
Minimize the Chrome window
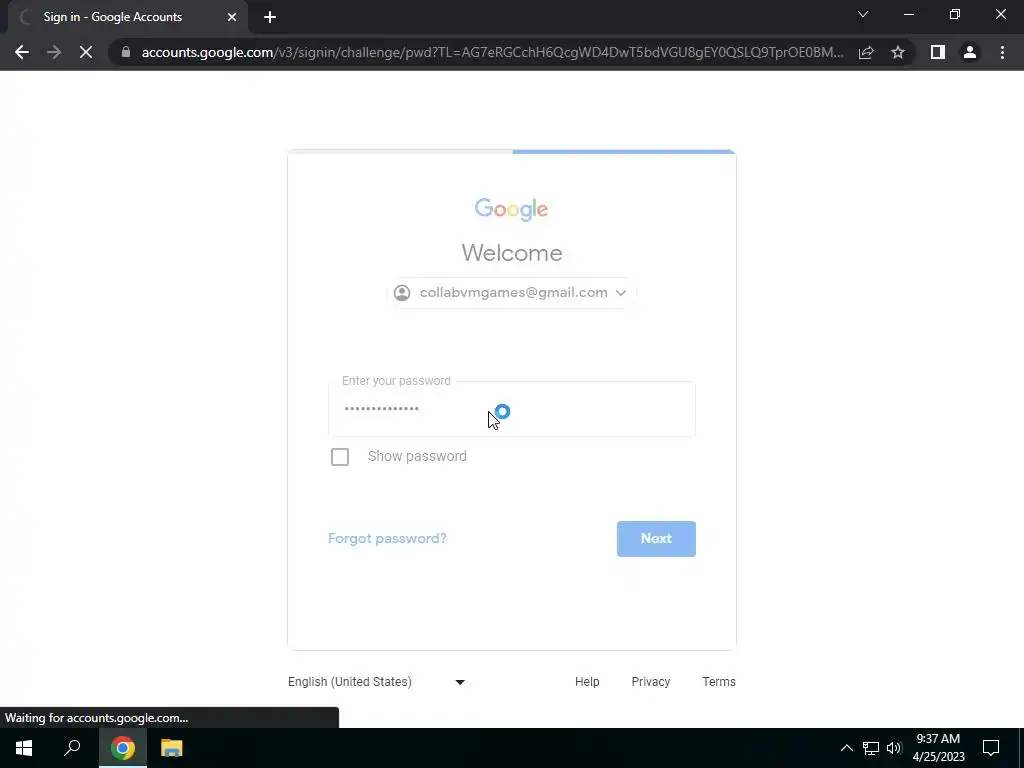point(908,14)
